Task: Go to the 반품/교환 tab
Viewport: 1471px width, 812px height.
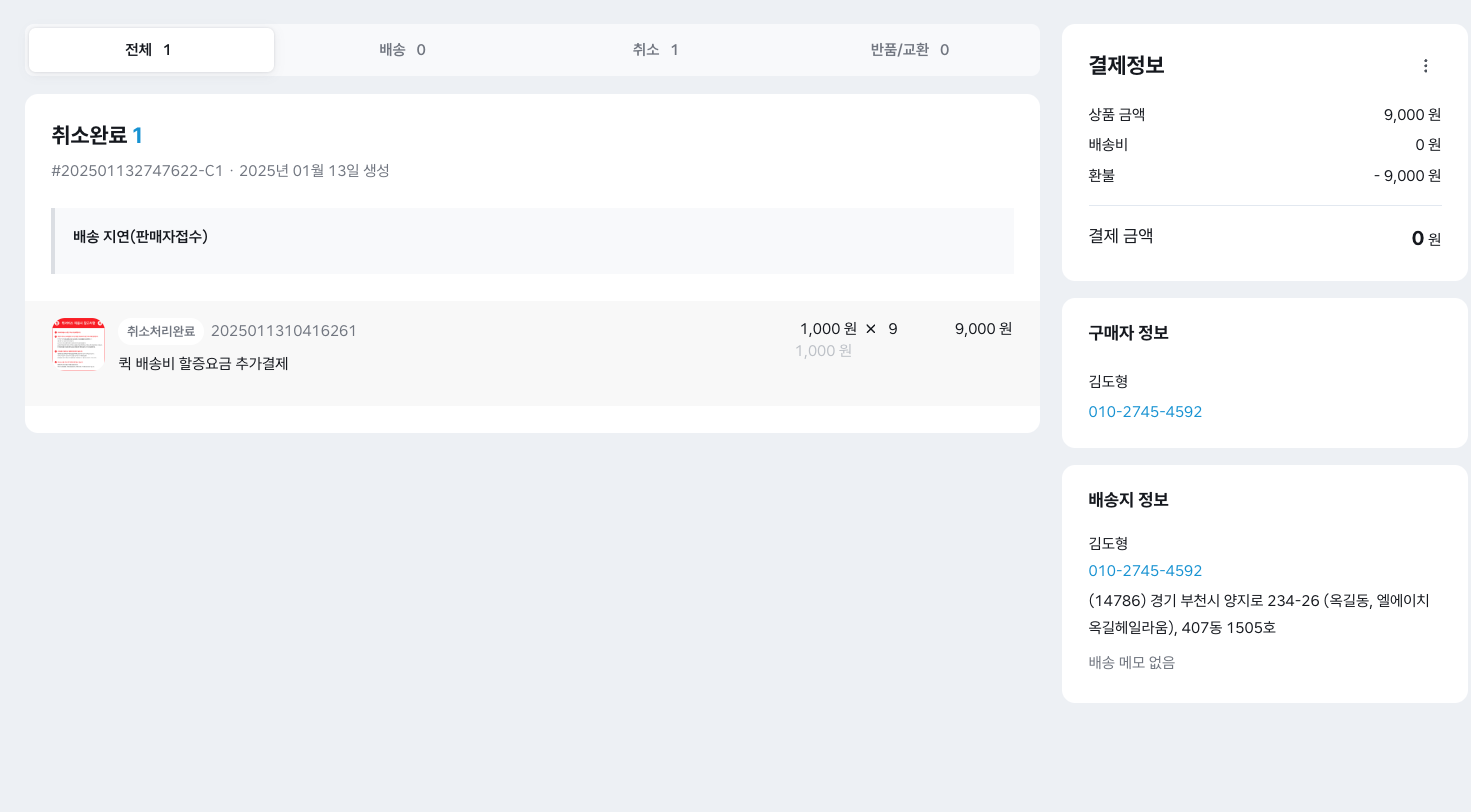Action: 910,50
